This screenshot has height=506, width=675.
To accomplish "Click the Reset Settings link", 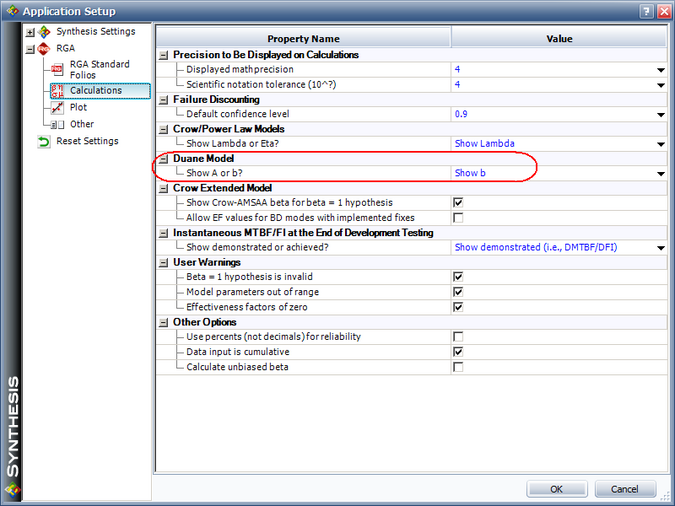I will pos(87,141).
